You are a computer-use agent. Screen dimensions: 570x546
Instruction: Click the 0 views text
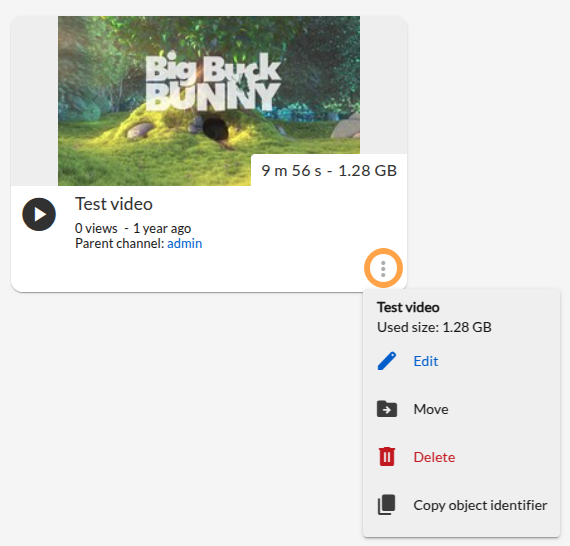(x=96, y=229)
